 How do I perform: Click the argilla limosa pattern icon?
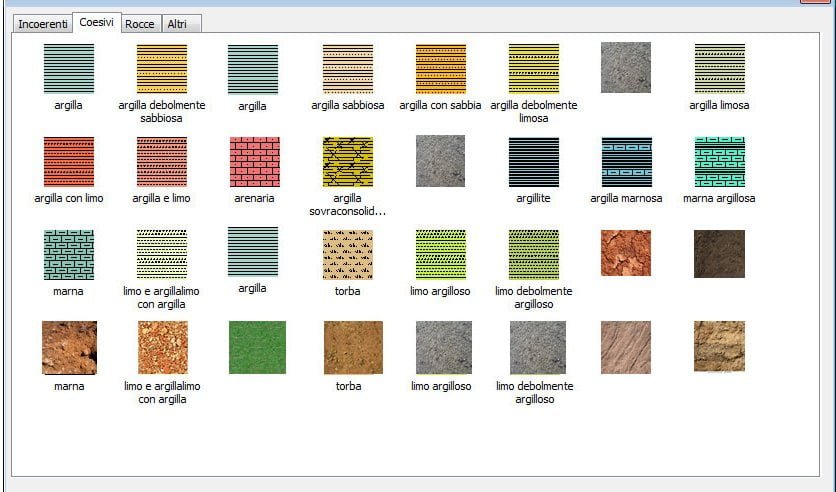(x=719, y=69)
